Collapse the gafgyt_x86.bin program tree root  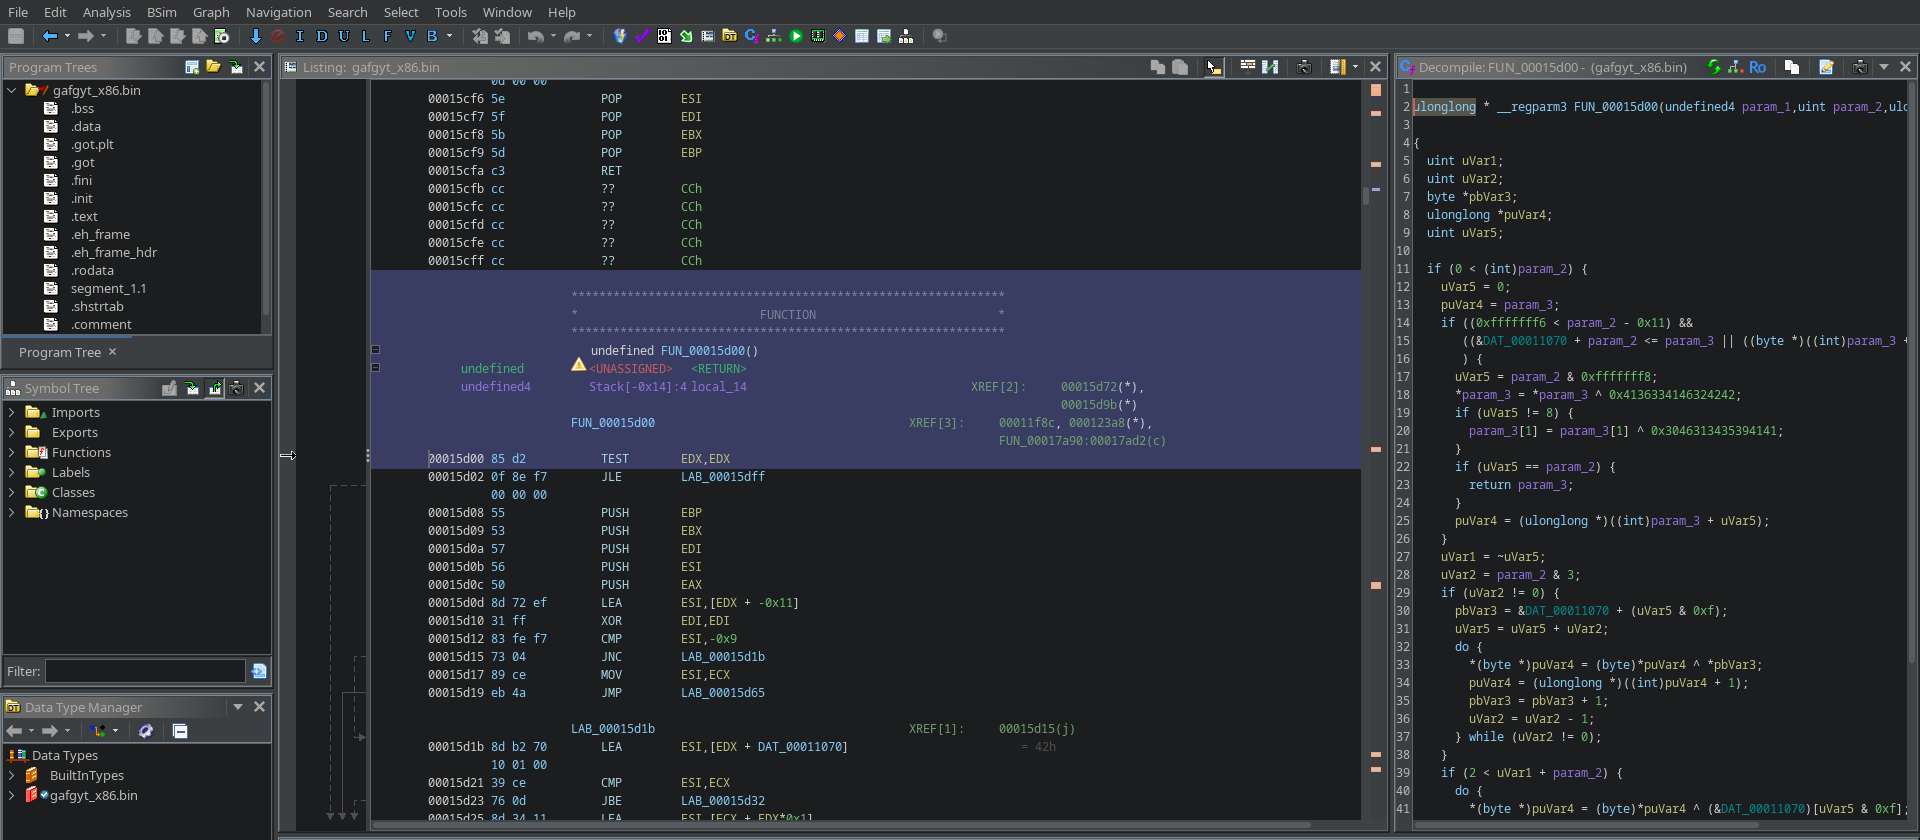click(x=12, y=90)
